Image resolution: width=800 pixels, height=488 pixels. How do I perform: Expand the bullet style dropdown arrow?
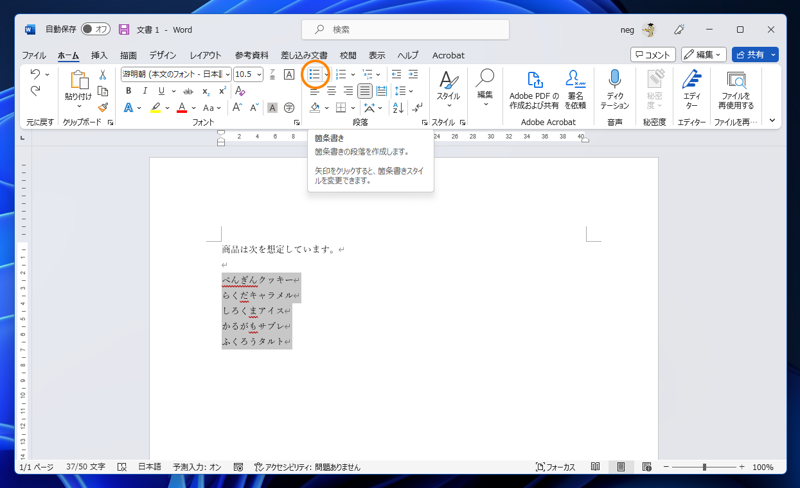(327, 75)
